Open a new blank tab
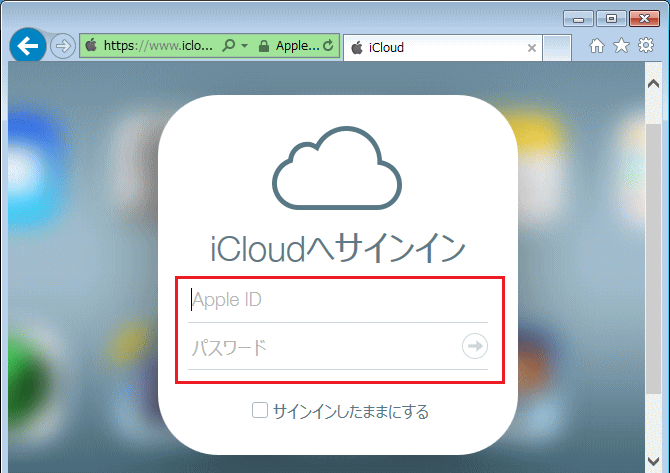 [557, 47]
